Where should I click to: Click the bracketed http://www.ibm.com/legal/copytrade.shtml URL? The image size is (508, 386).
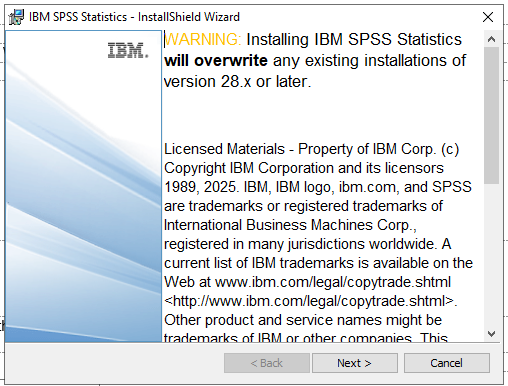(x=309, y=301)
